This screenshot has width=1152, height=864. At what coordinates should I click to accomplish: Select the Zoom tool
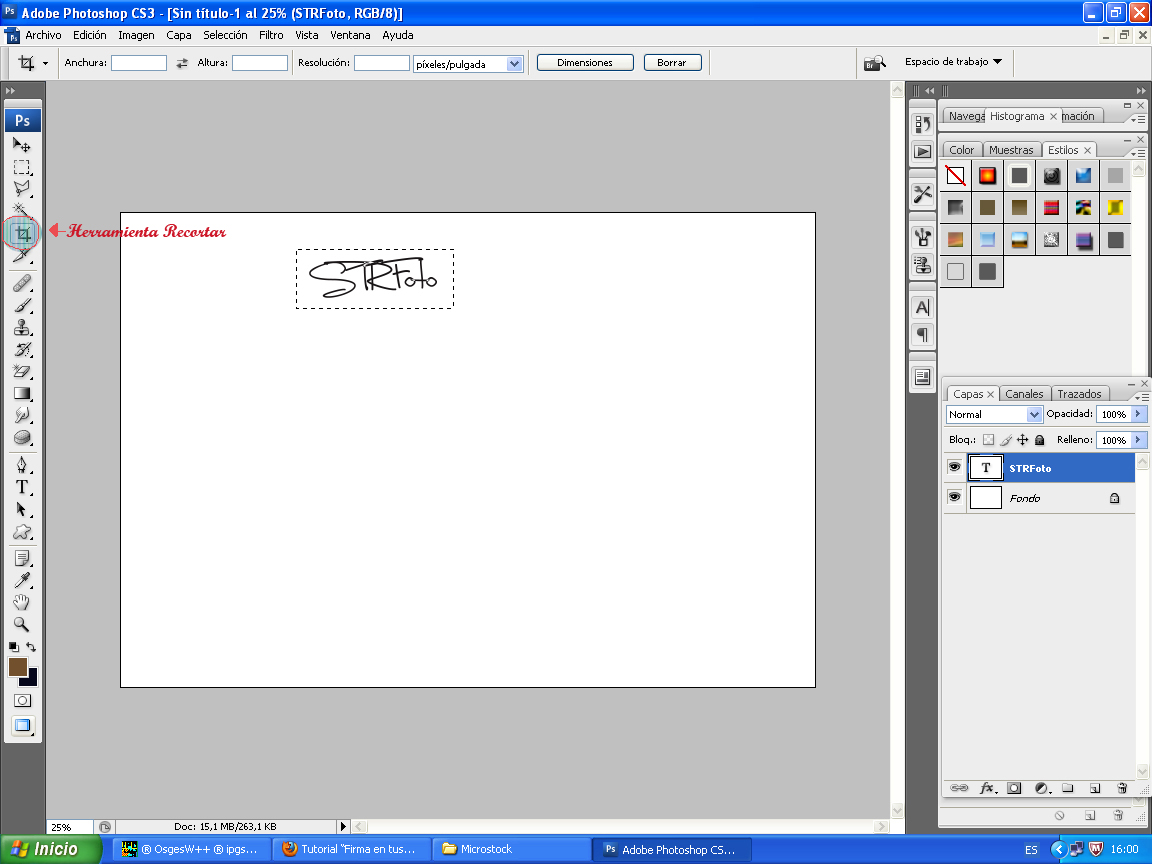pyautogui.click(x=22, y=624)
